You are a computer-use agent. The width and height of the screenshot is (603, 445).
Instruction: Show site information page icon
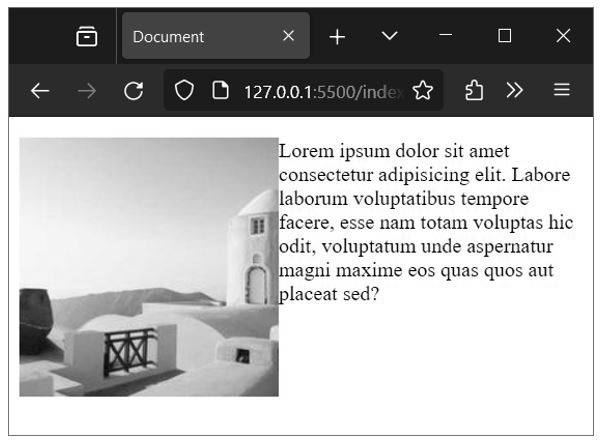click(220, 91)
